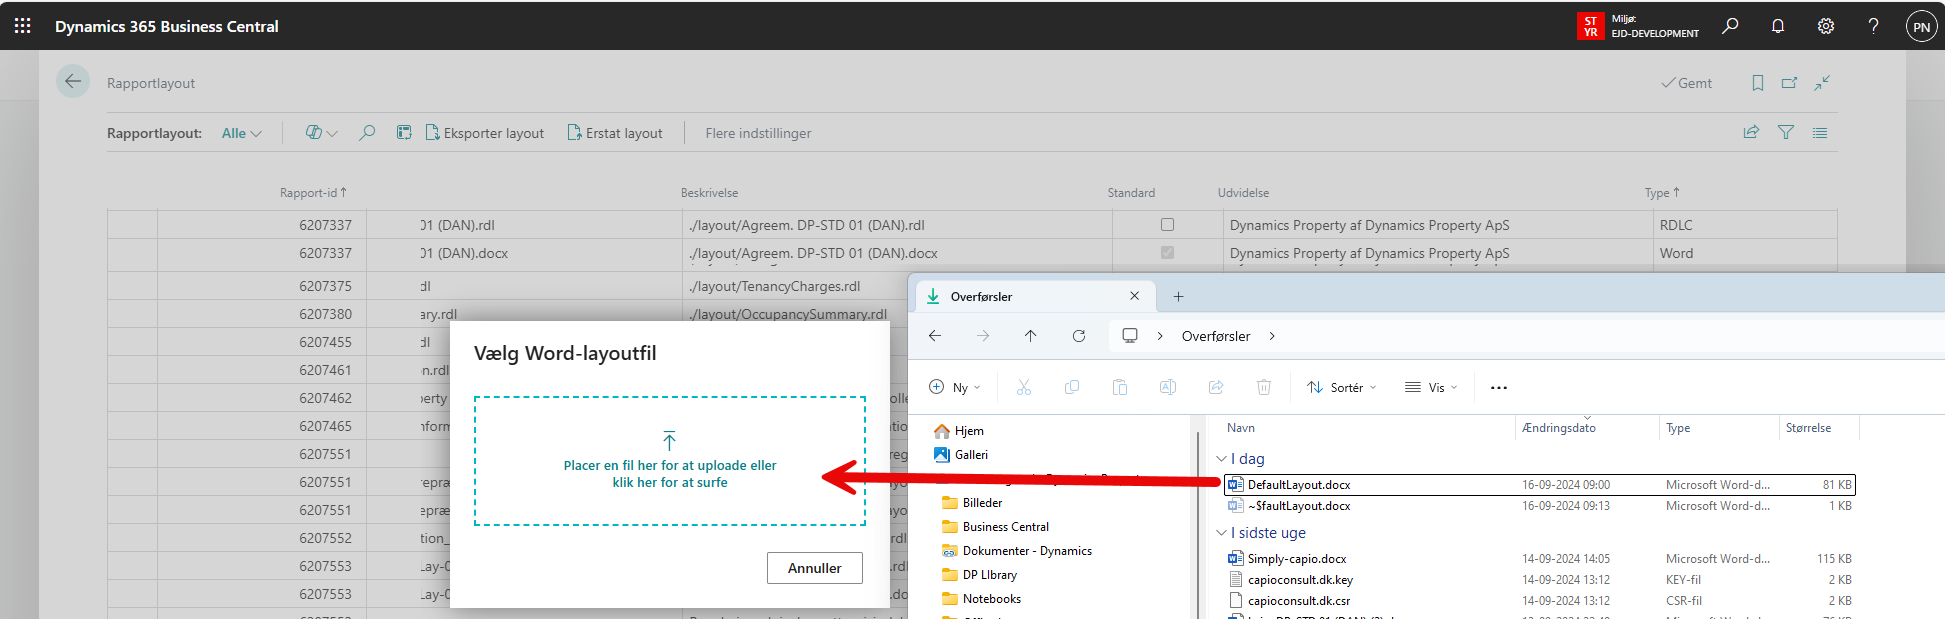Open the Business Central app launcher grid
The image size is (1945, 619).
point(22,26)
